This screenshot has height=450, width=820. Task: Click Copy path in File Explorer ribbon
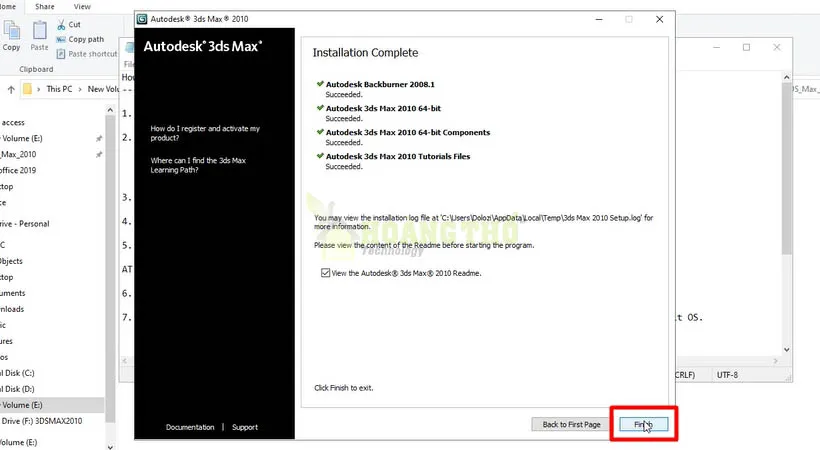(x=80, y=39)
